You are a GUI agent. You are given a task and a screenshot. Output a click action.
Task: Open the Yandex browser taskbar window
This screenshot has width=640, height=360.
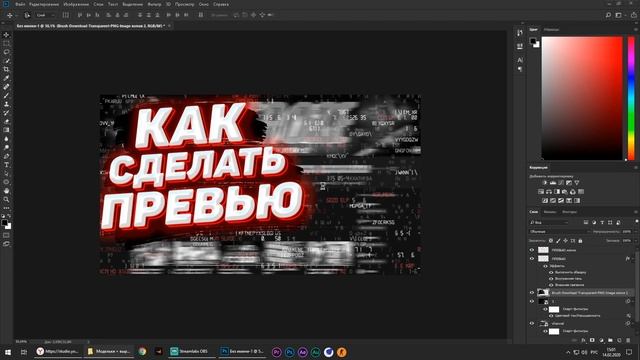point(58,351)
